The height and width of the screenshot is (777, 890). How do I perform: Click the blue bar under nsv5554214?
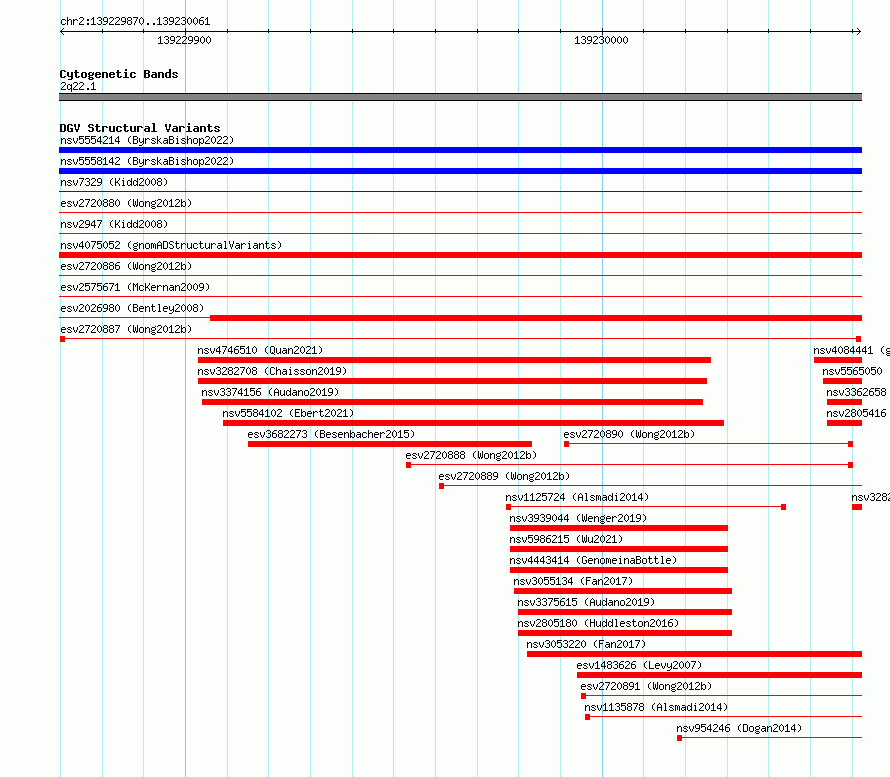460,150
